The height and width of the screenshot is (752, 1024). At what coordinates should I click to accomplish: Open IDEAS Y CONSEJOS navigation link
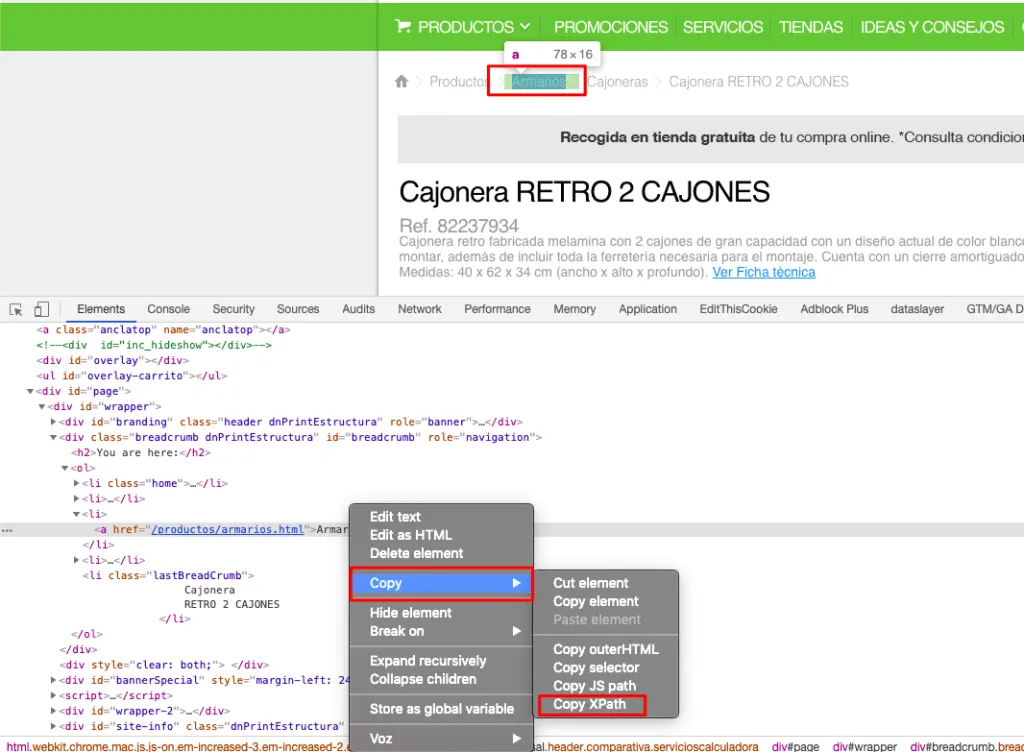click(x=932, y=27)
